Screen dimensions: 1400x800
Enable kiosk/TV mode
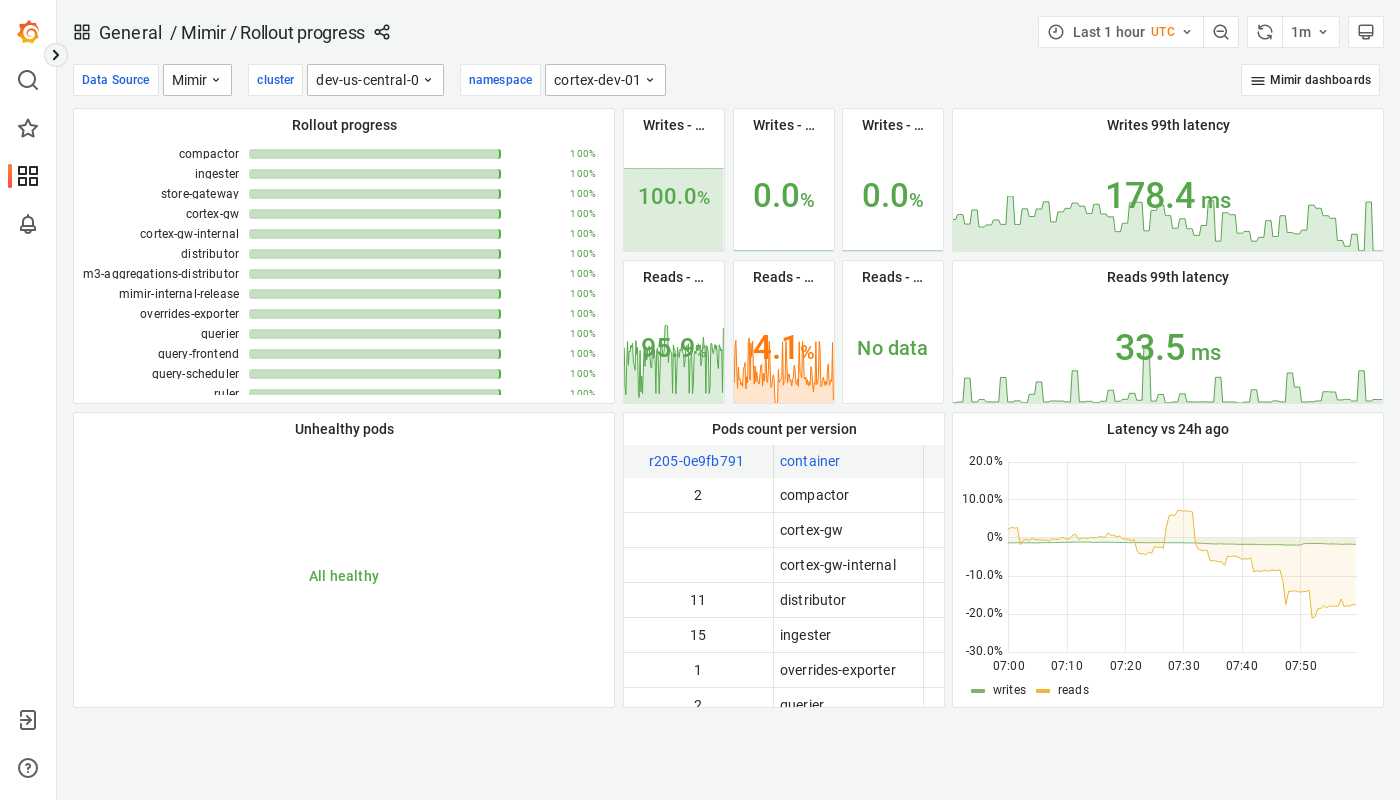(1365, 31)
